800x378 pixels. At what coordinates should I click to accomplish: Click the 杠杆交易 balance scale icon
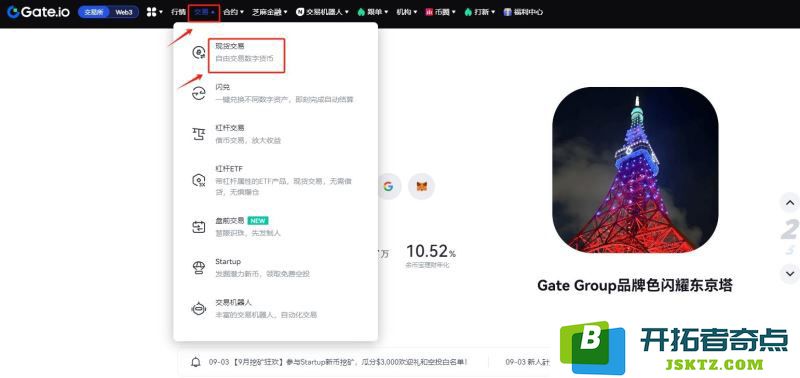[x=198, y=134]
